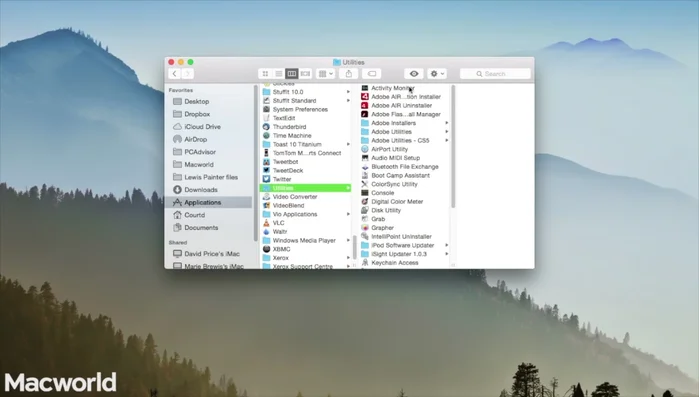Click the Quick Look eye button
The height and width of the screenshot is (397, 699).
[x=414, y=74]
